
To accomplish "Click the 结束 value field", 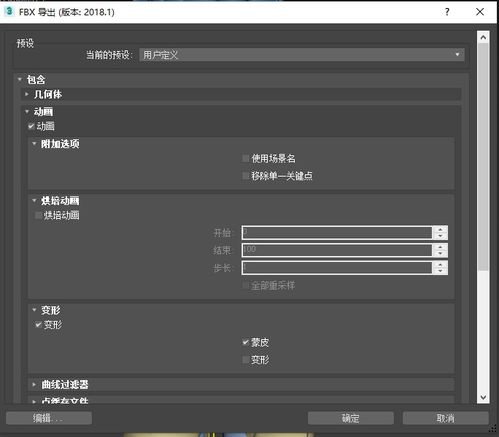I will [x=337, y=250].
